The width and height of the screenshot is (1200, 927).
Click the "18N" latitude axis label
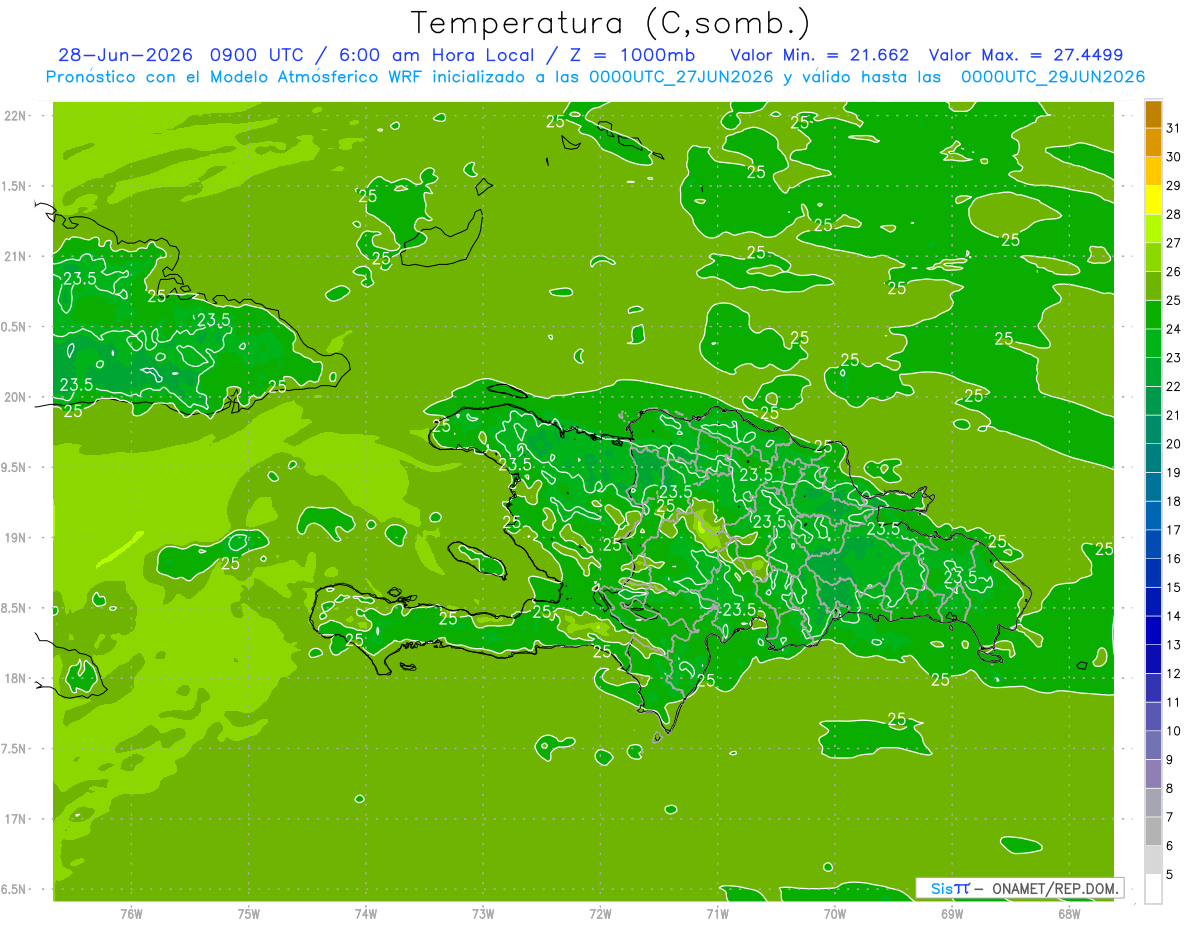(x=16, y=678)
